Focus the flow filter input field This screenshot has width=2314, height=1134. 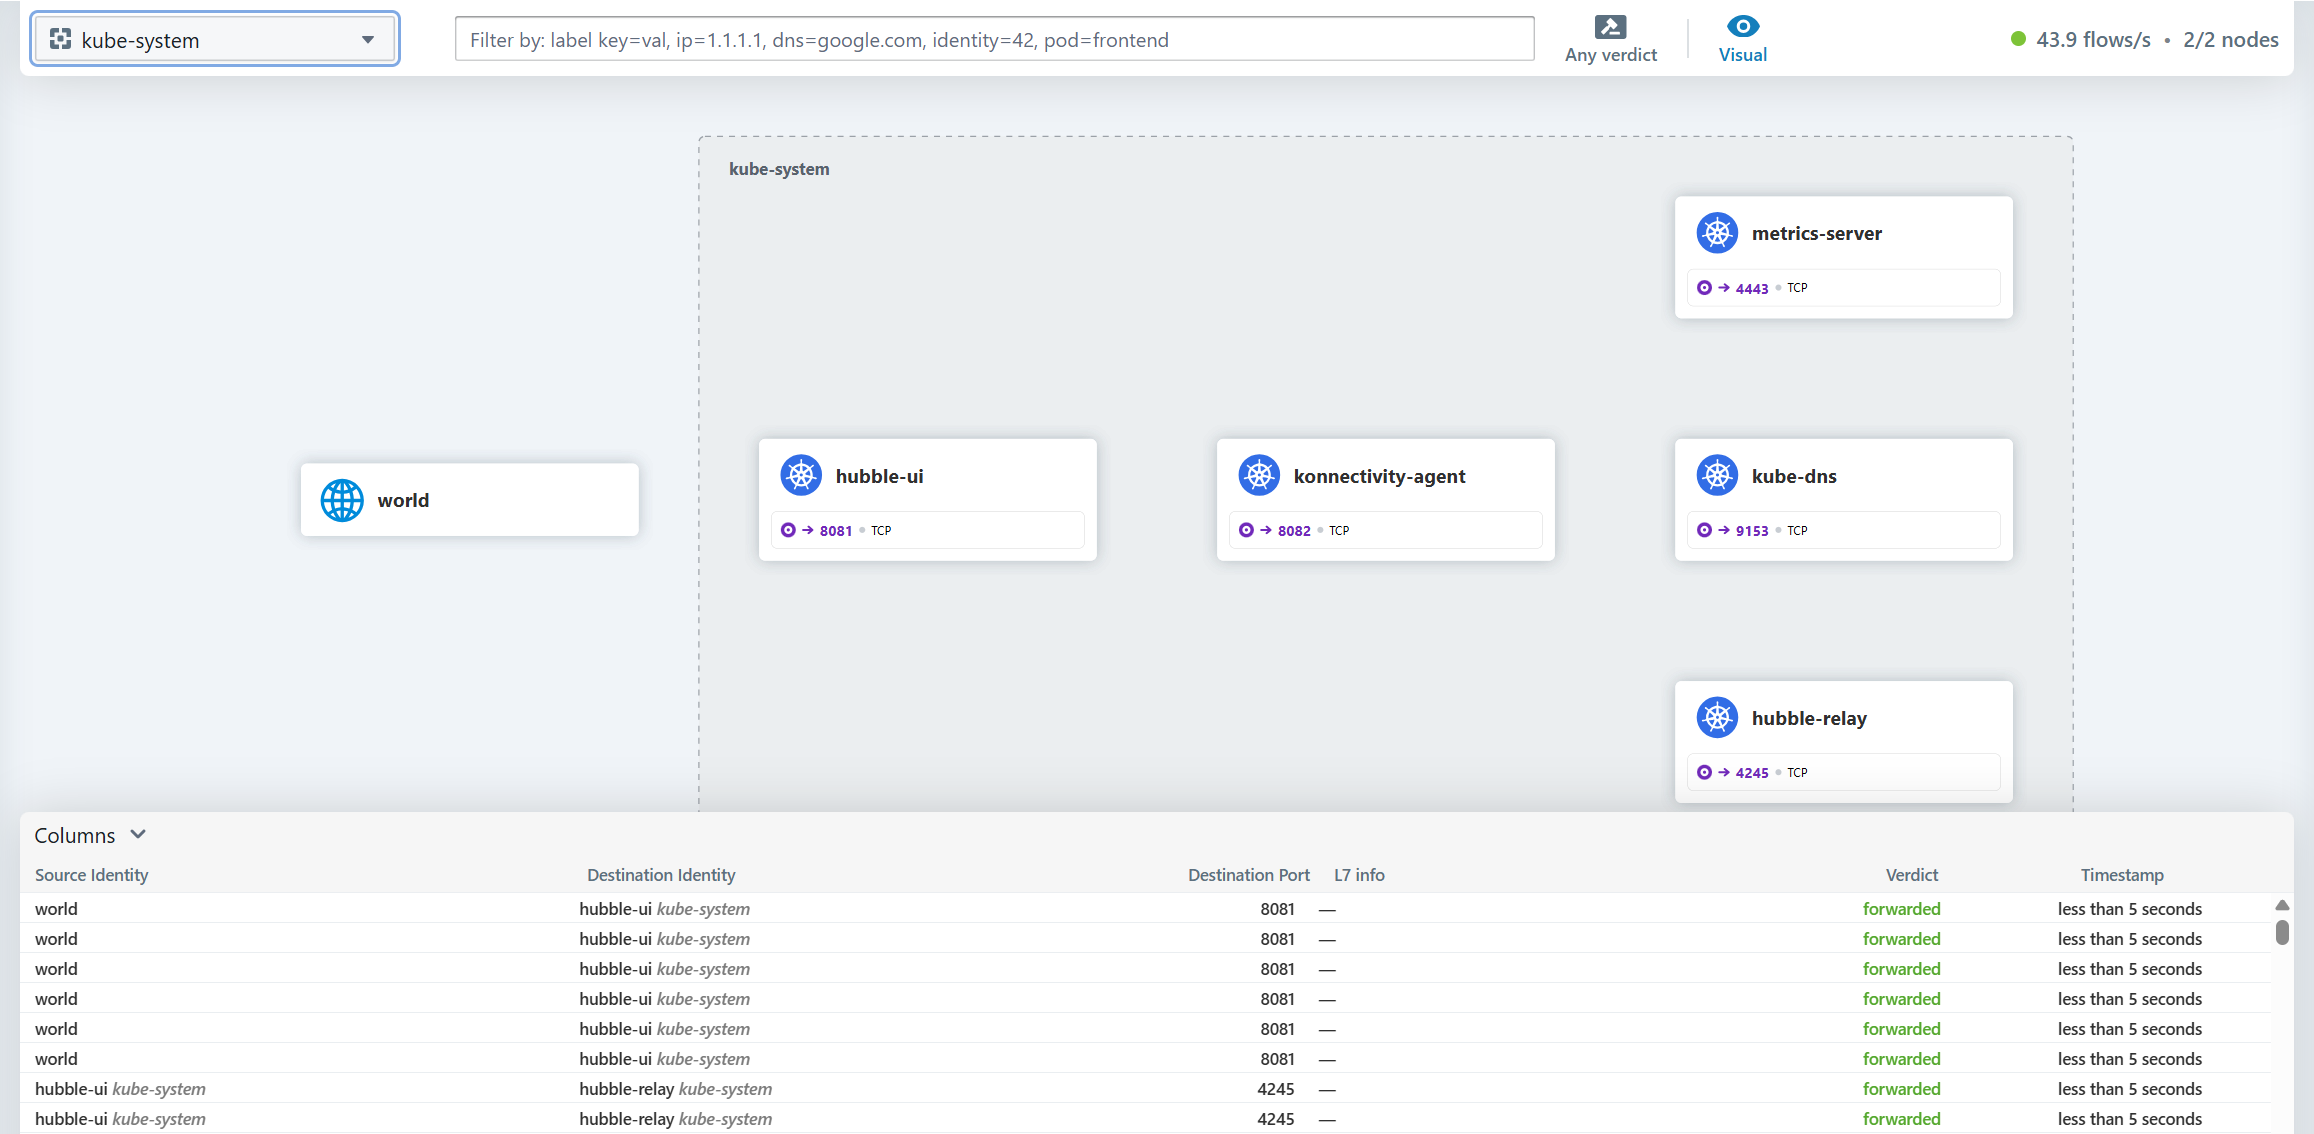point(994,39)
